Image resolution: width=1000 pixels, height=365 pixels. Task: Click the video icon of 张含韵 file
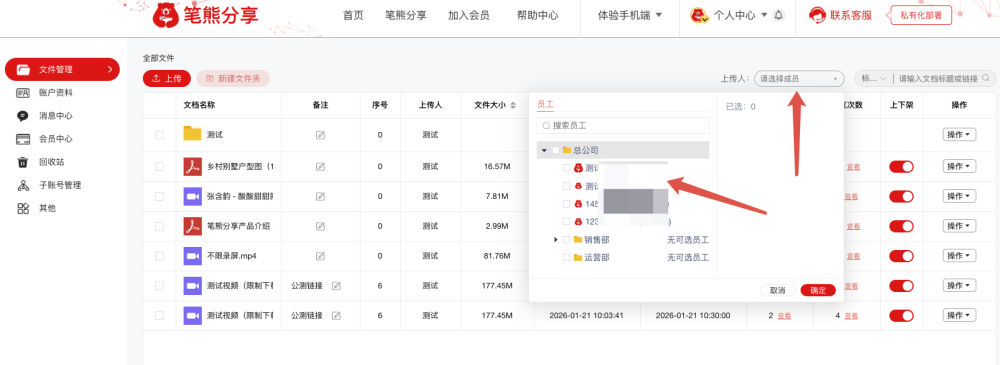(x=192, y=196)
